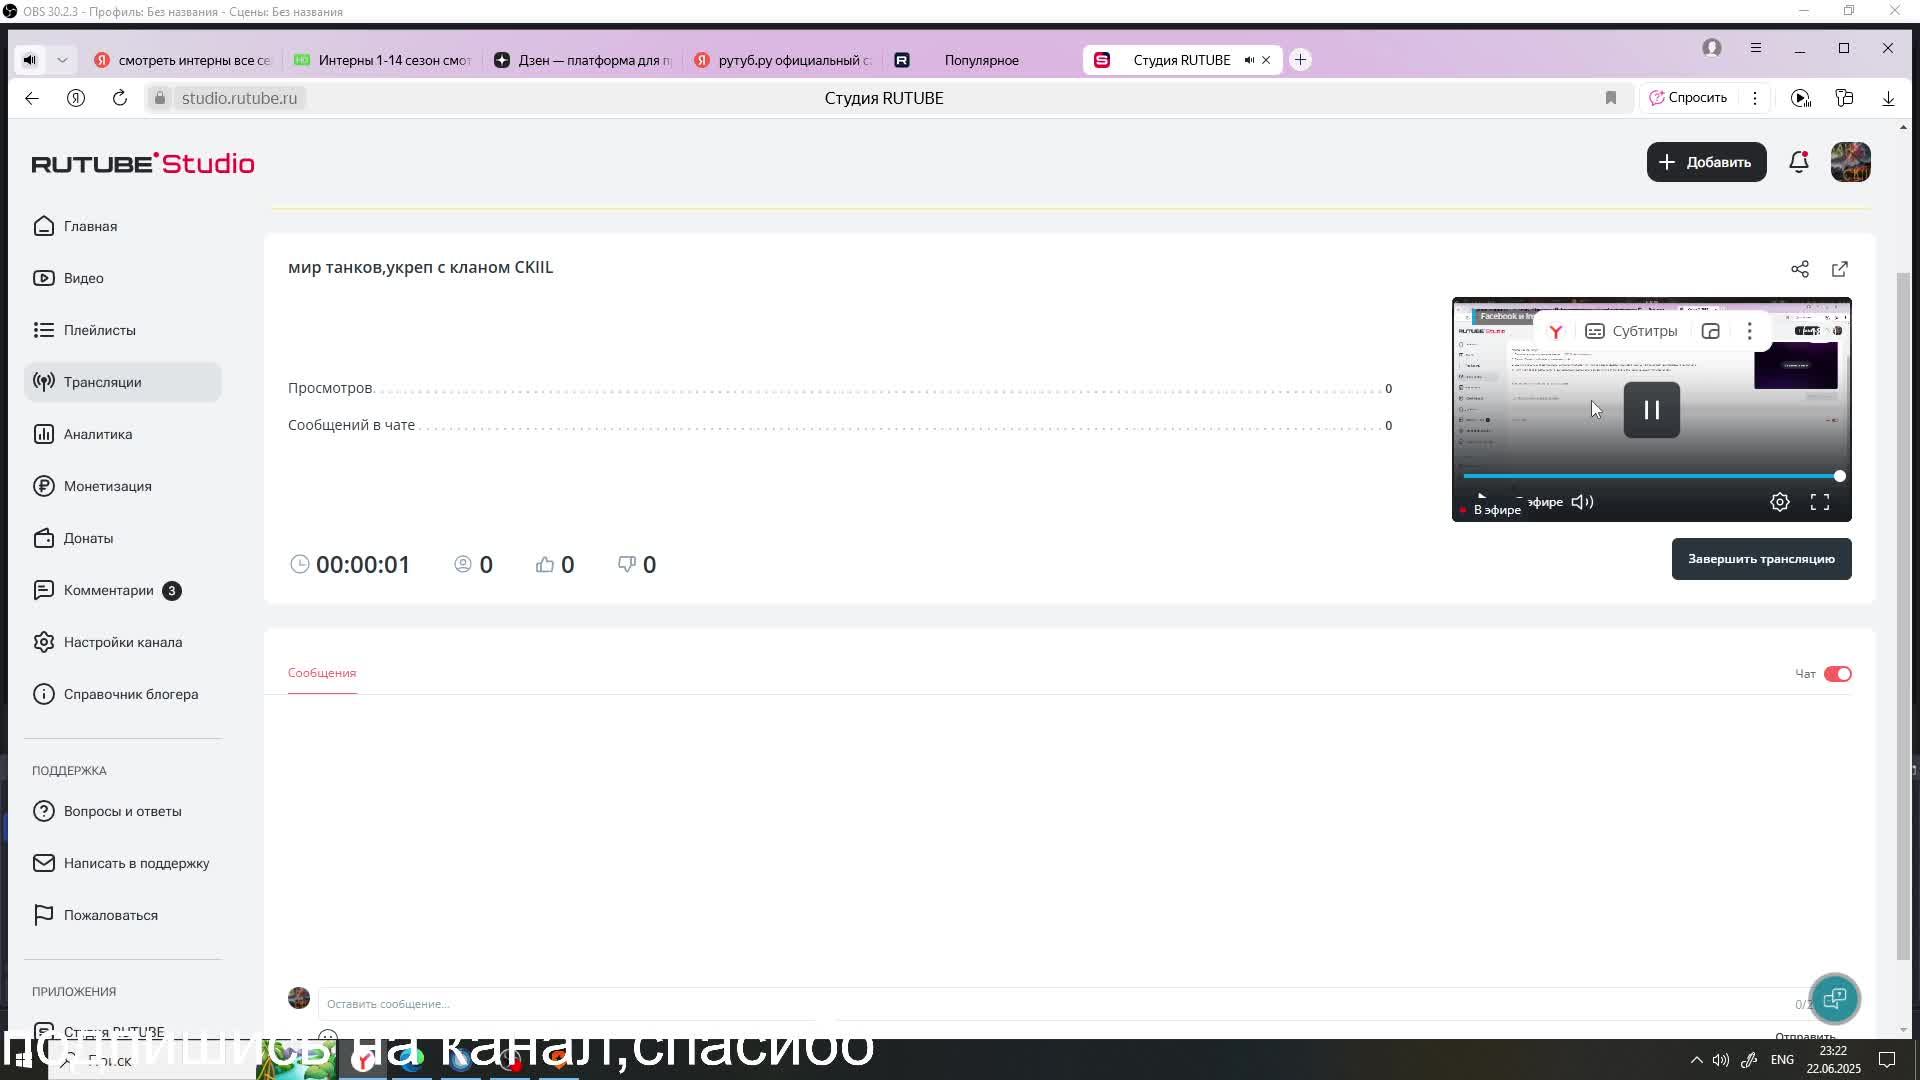1920x1080 pixels.
Task: Mute audio on Студия RUTUBE tab
Action: (x=1249, y=60)
